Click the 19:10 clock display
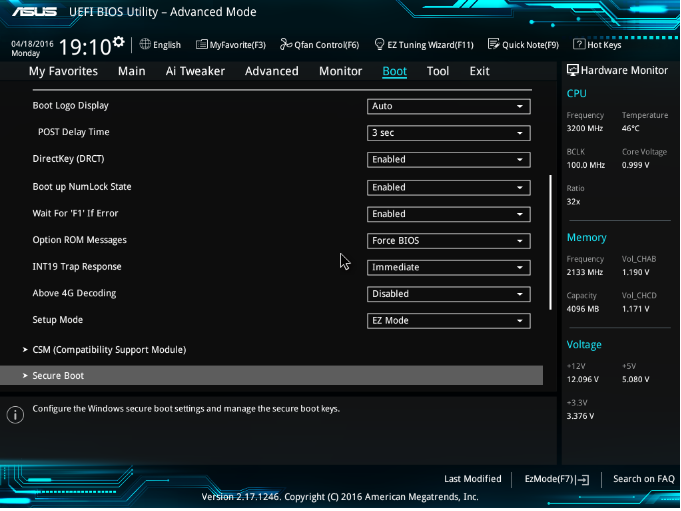This screenshot has width=681, height=511. coord(85,47)
